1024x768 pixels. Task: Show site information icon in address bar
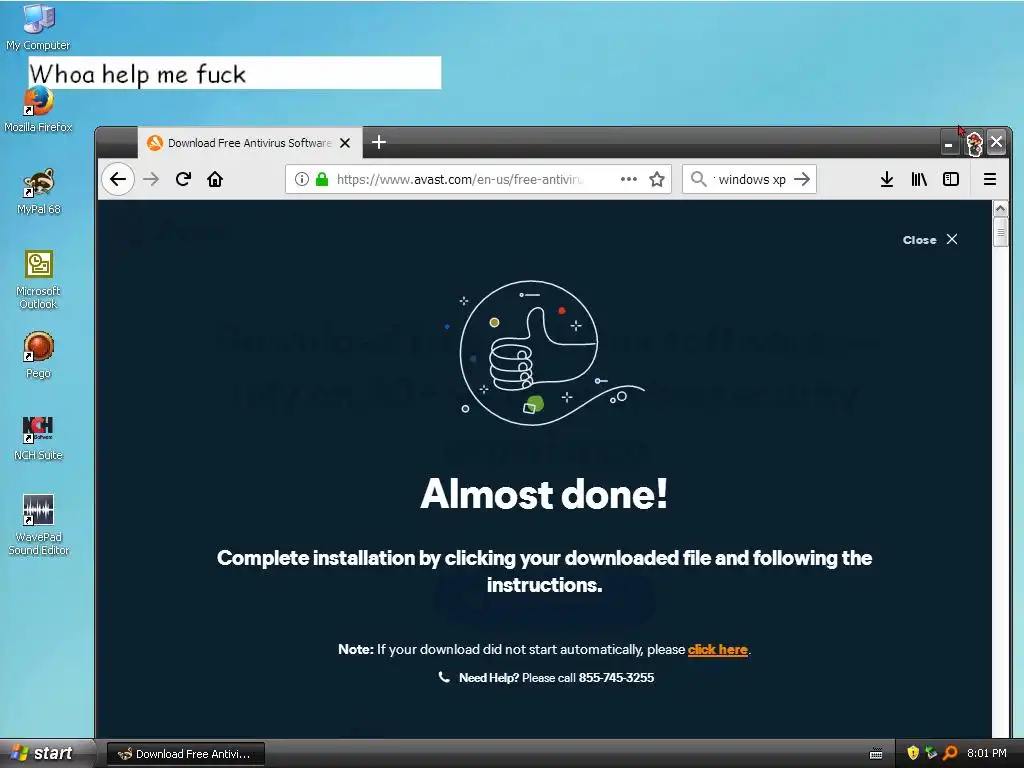point(301,179)
